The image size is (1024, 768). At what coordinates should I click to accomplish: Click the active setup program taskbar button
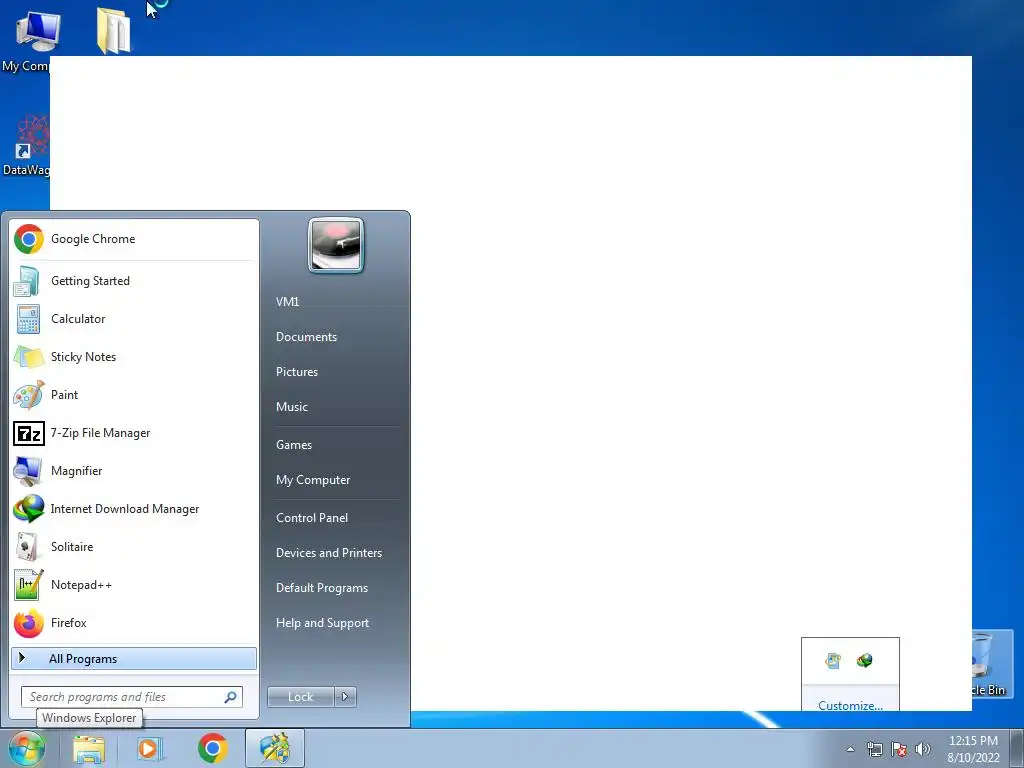point(275,748)
